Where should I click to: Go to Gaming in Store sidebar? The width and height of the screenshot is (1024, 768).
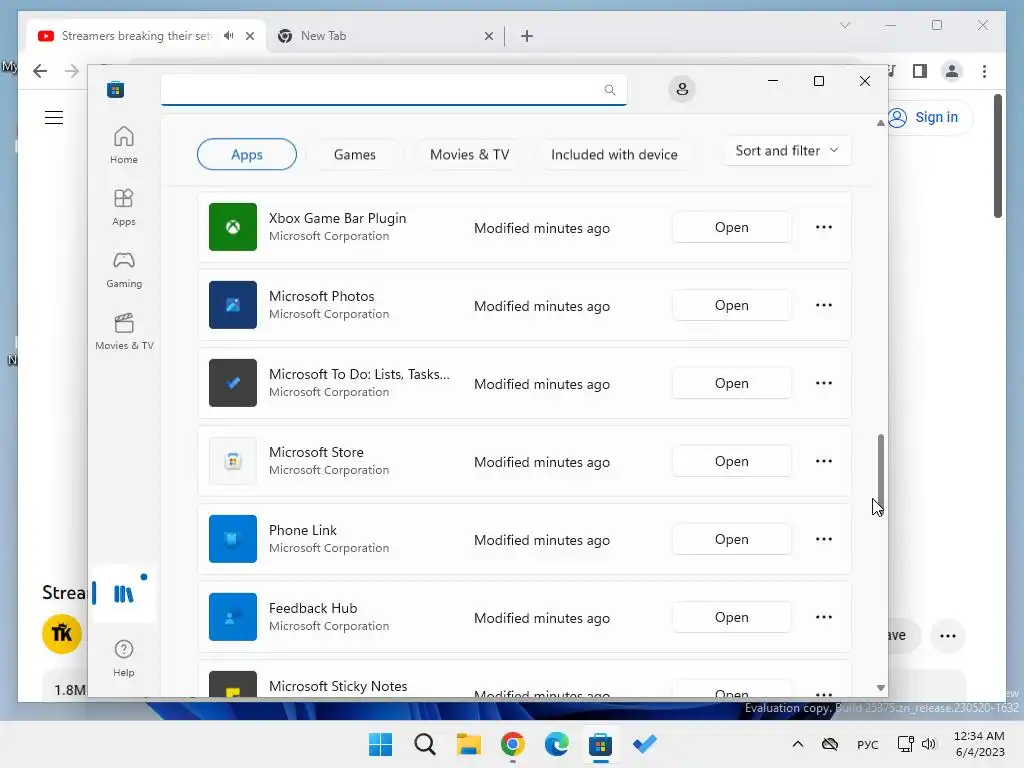(x=123, y=269)
